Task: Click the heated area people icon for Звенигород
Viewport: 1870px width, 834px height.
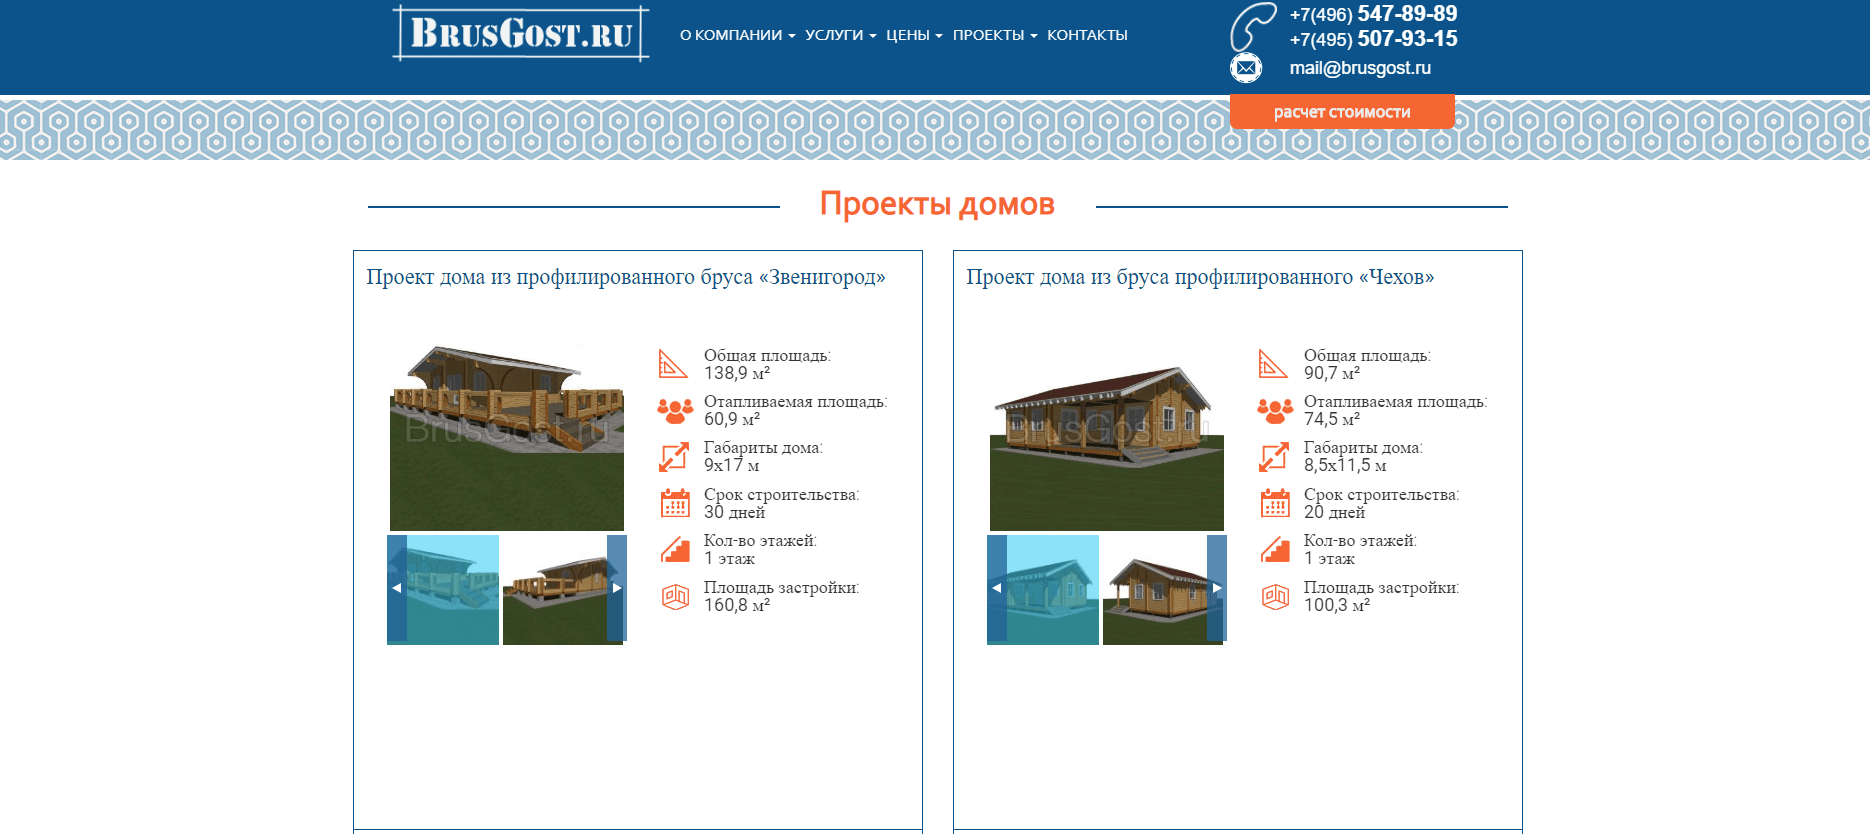Action: (x=675, y=410)
